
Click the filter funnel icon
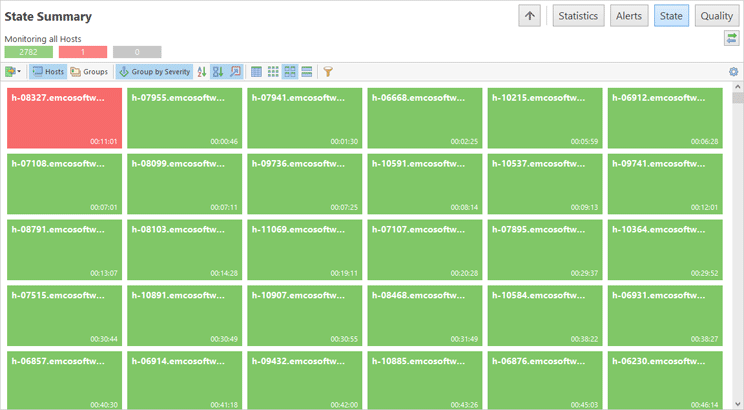328,72
